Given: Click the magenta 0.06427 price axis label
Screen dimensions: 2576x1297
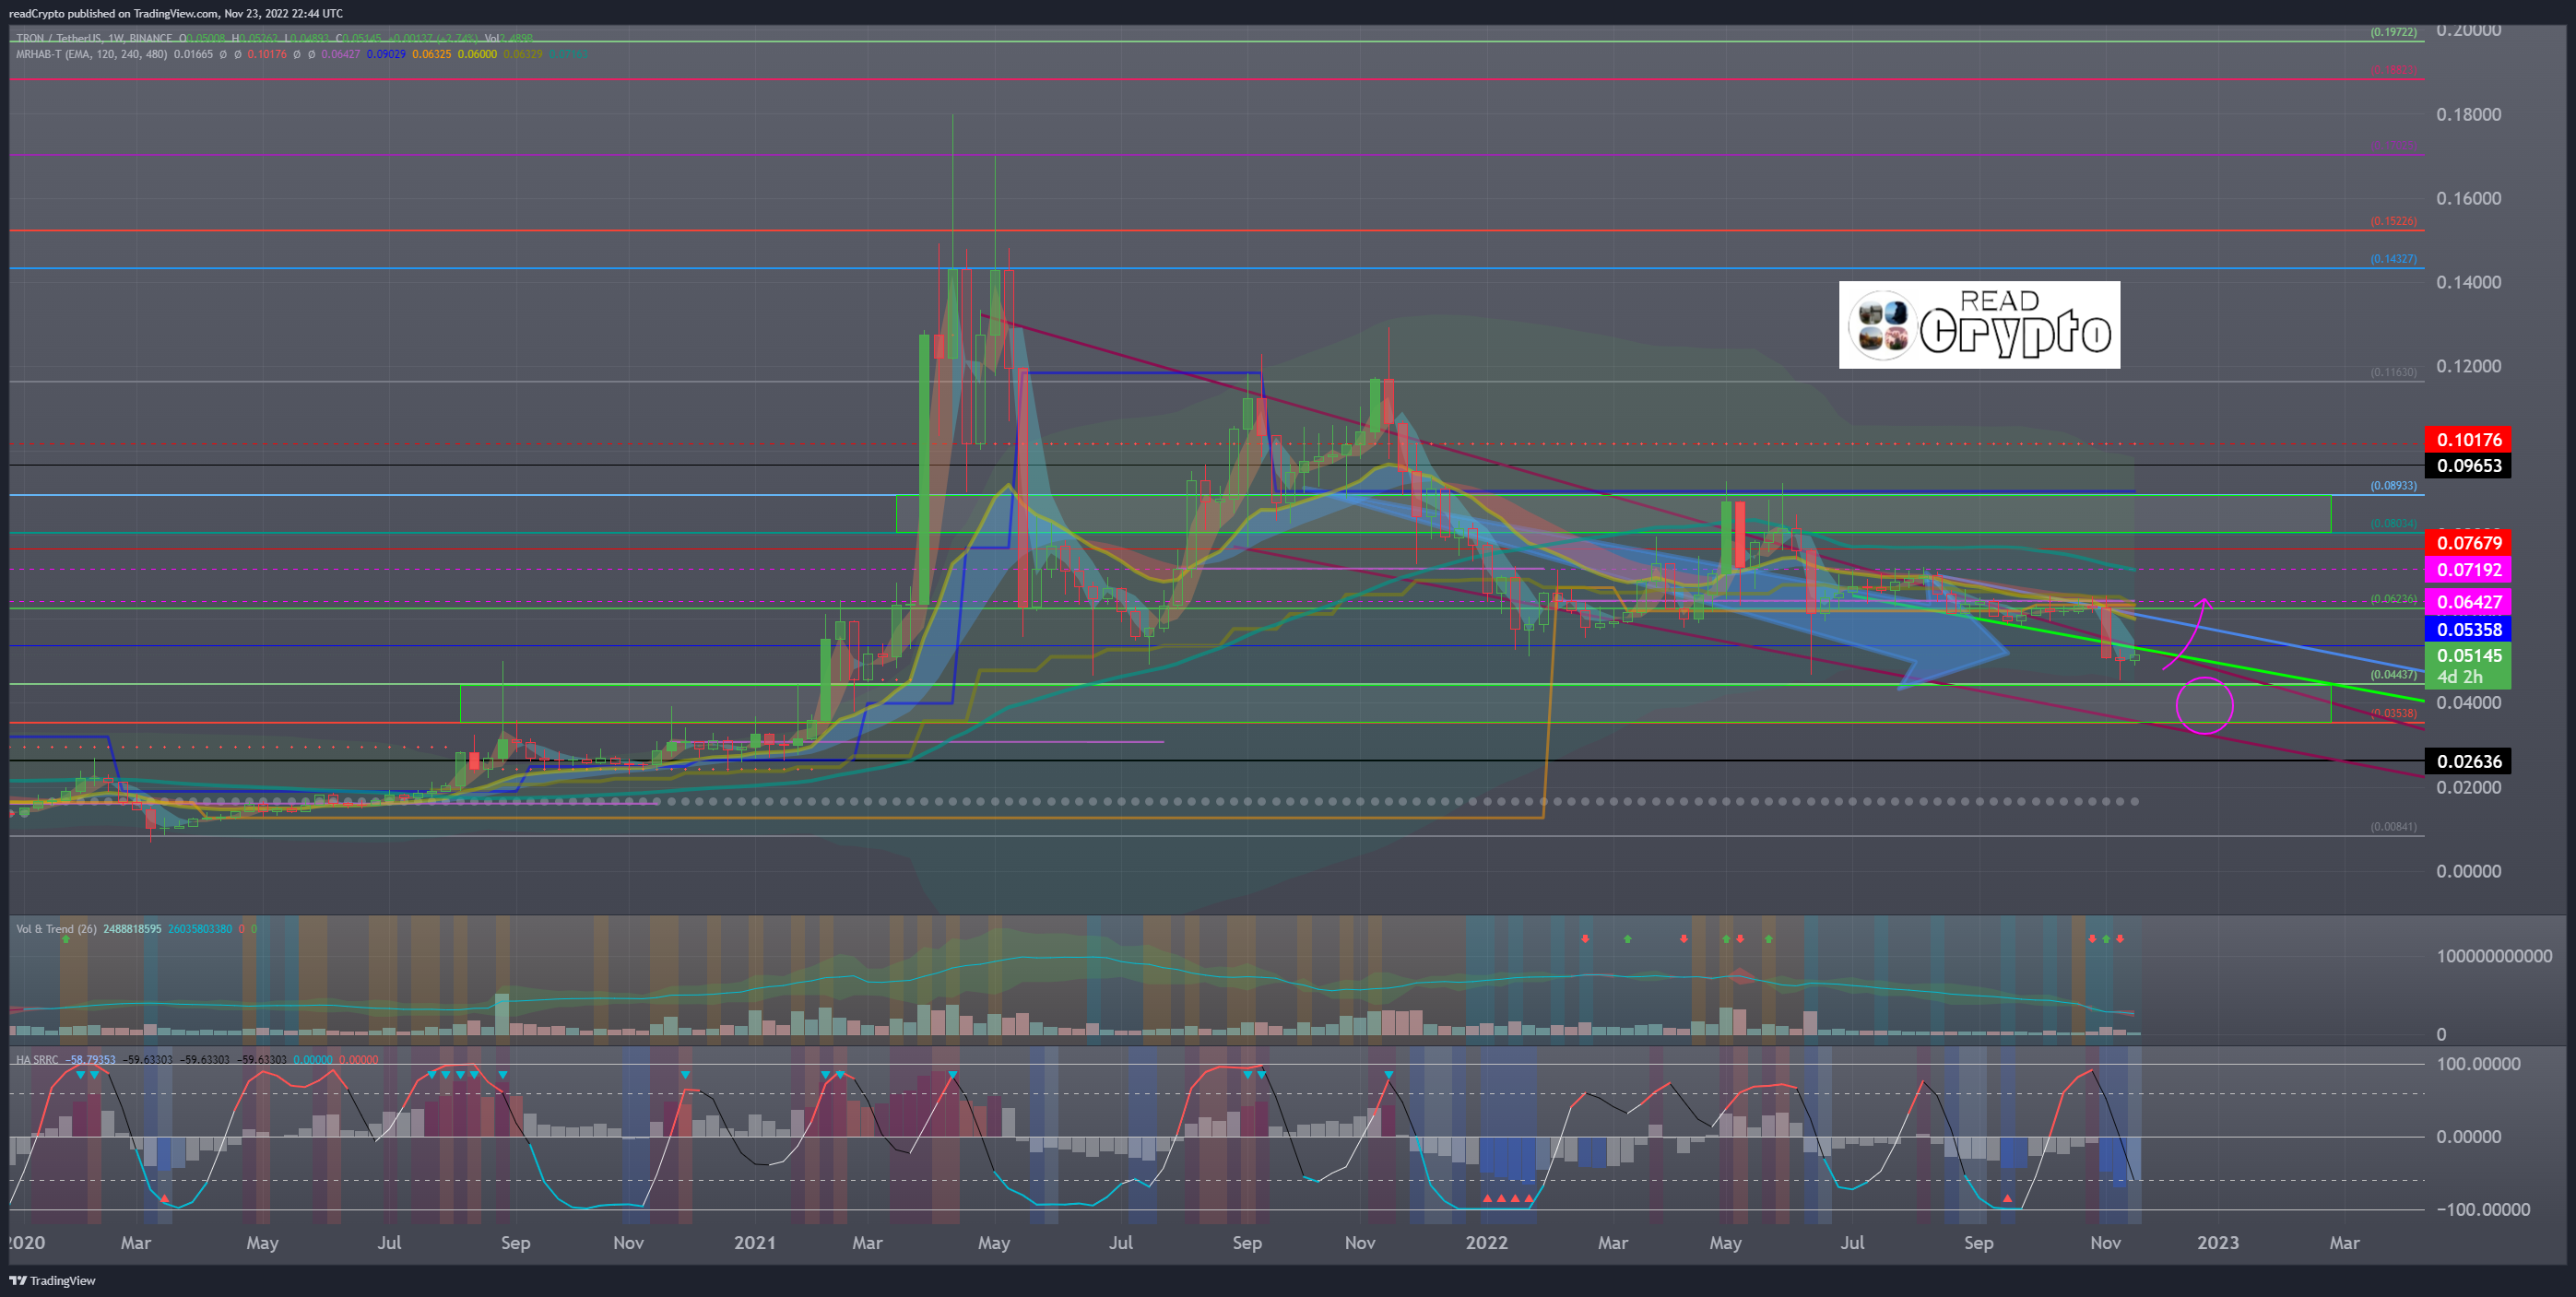Looking at the screenshot, I should click(x=2468, y=602).
